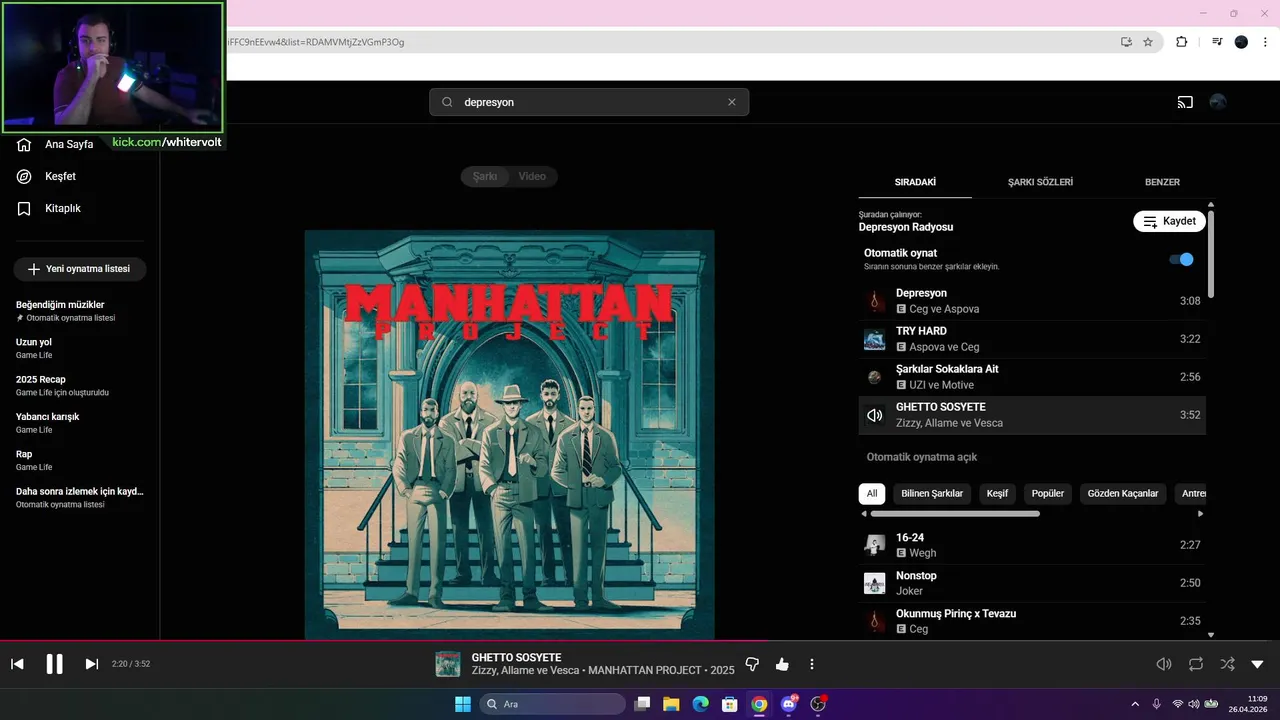Play Şarkılar Sokaklara Ait from the queue
The height and width of the screenshot is (720, 1280).
[x=1032, y=377]
